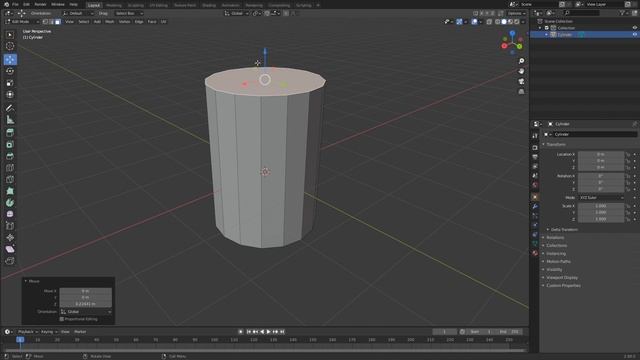The height and width of the screenshot is (360, 640).
Task: Click the Play animation button
Action: pyautogui.click(x=269, y=332)
